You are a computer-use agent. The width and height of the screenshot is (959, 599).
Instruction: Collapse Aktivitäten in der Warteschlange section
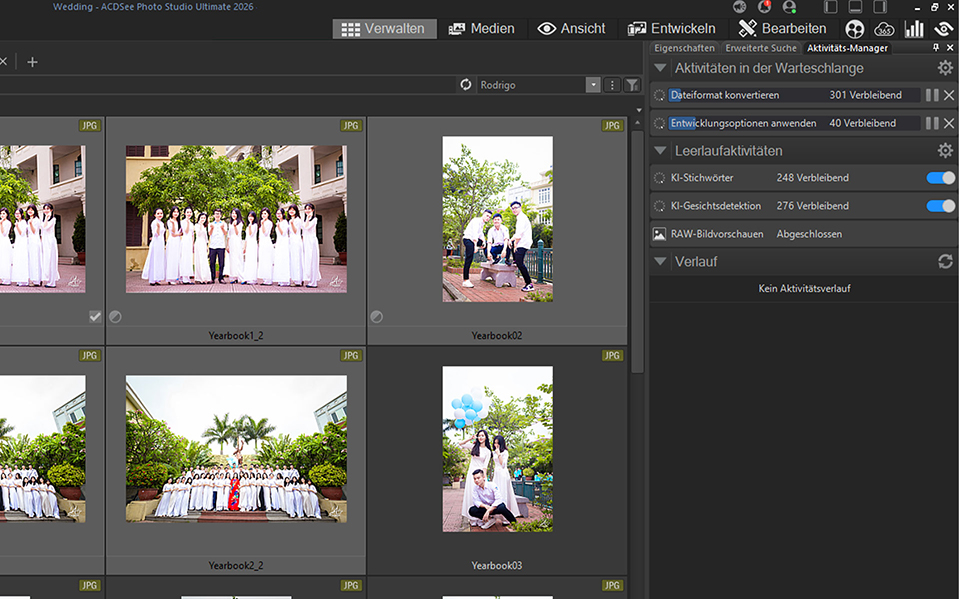coord(660,68)
